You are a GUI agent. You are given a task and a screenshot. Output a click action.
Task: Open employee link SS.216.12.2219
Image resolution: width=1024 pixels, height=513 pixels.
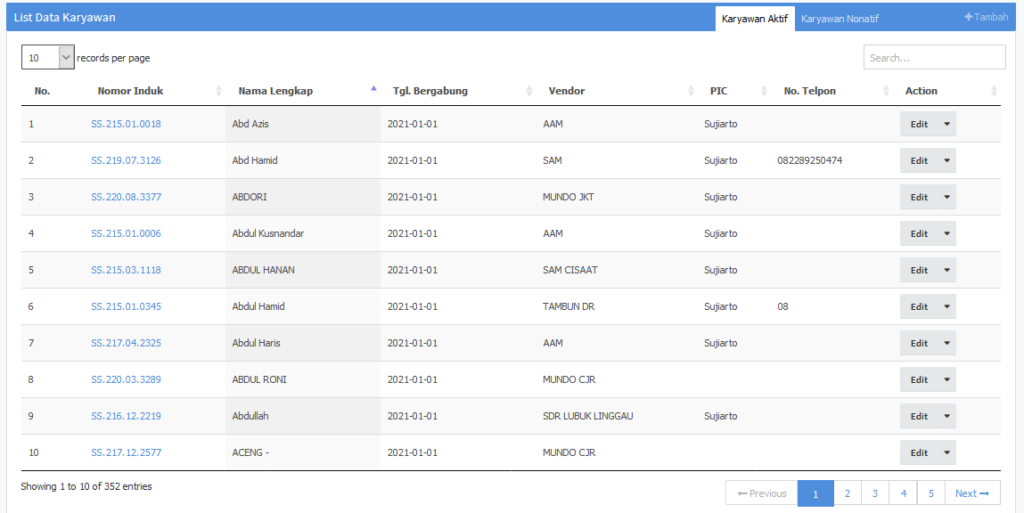click(126, 416)
